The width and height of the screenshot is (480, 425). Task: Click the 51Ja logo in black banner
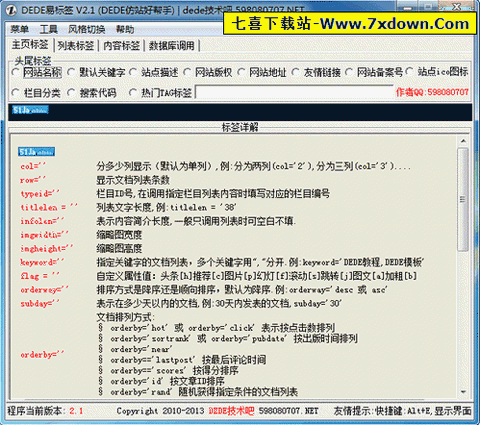coord(30,110)
